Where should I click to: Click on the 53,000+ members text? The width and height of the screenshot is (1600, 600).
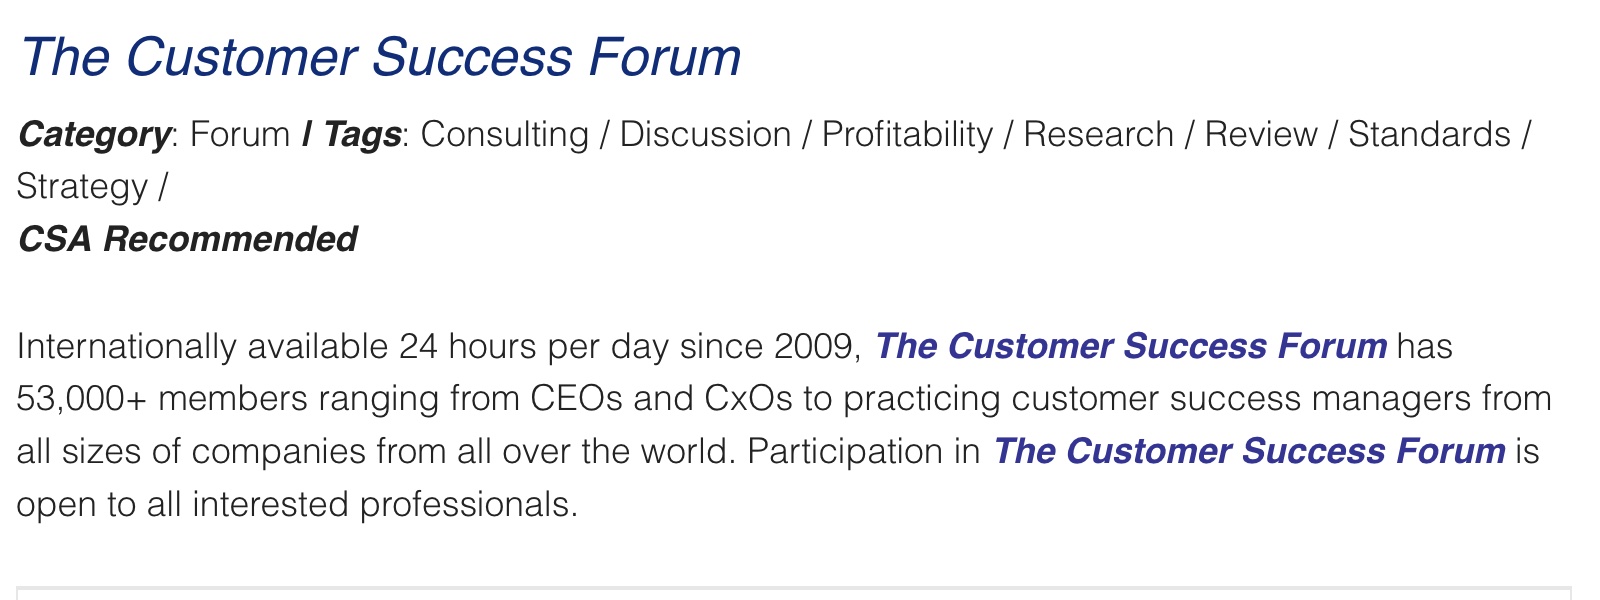163,399
